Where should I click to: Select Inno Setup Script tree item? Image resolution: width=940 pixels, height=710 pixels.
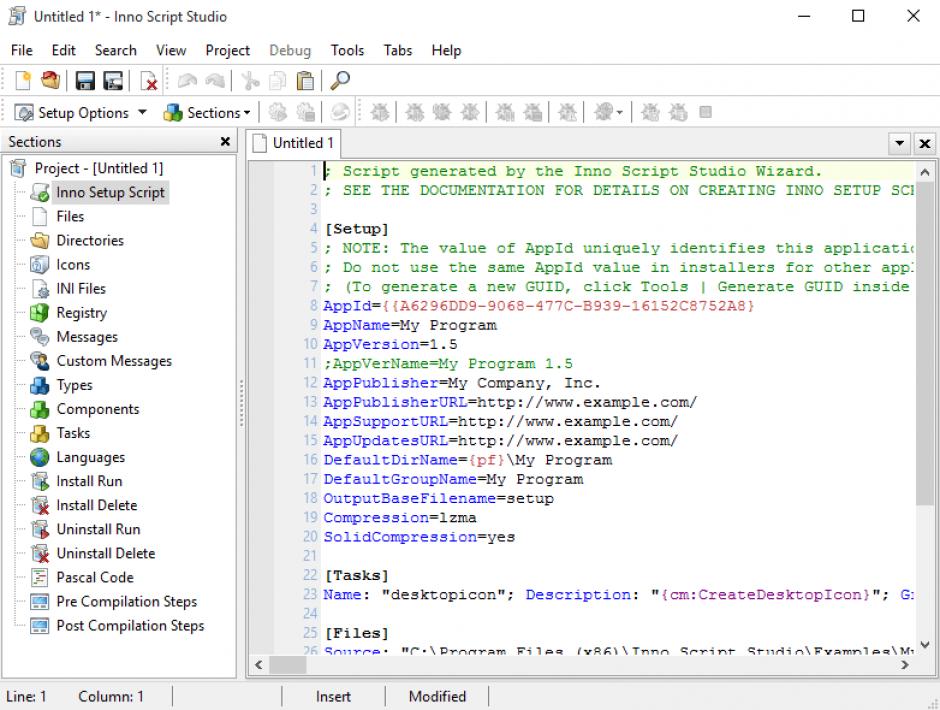(x=110, y=192)
